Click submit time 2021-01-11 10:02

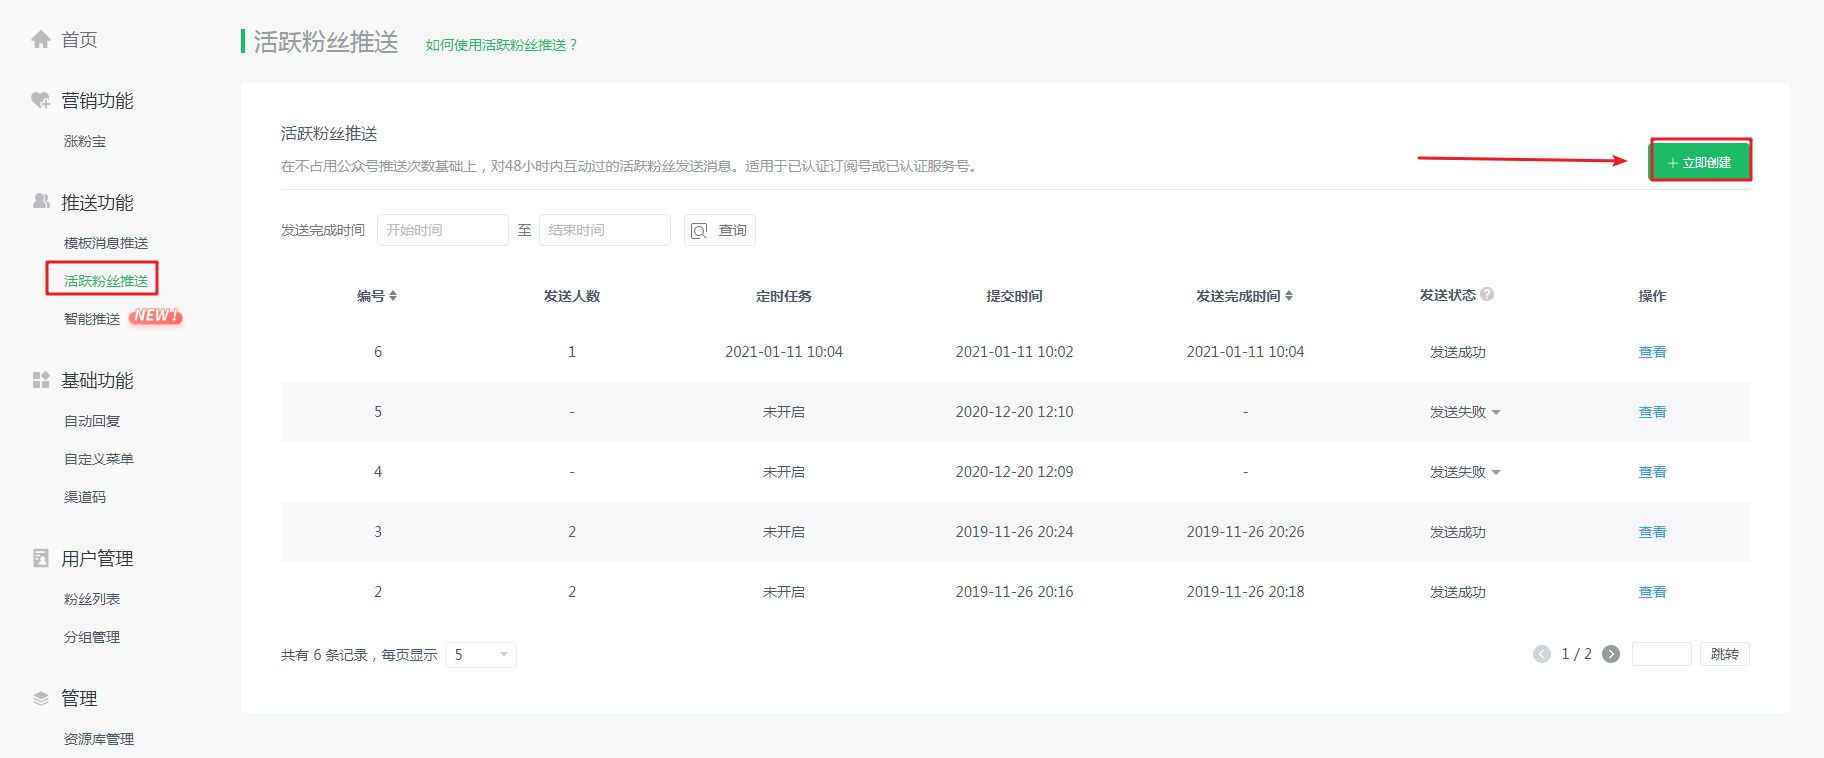pyautogui.click(x=1014, y=352)
